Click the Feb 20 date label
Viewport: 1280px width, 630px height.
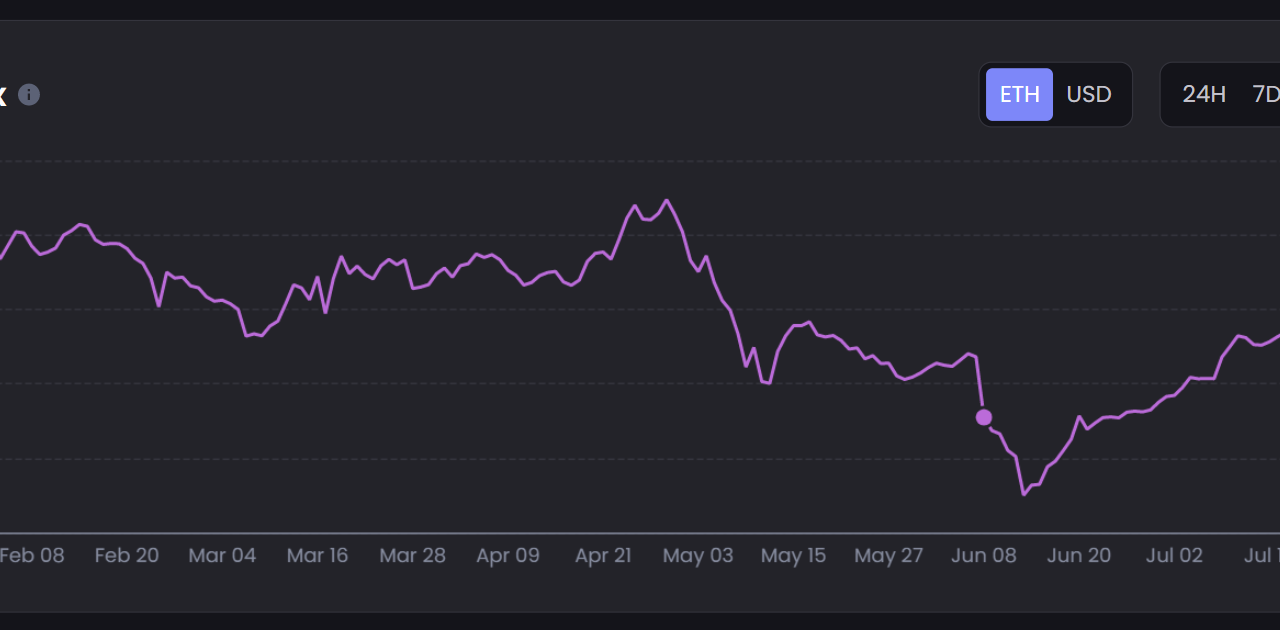[x=127, y=555]
